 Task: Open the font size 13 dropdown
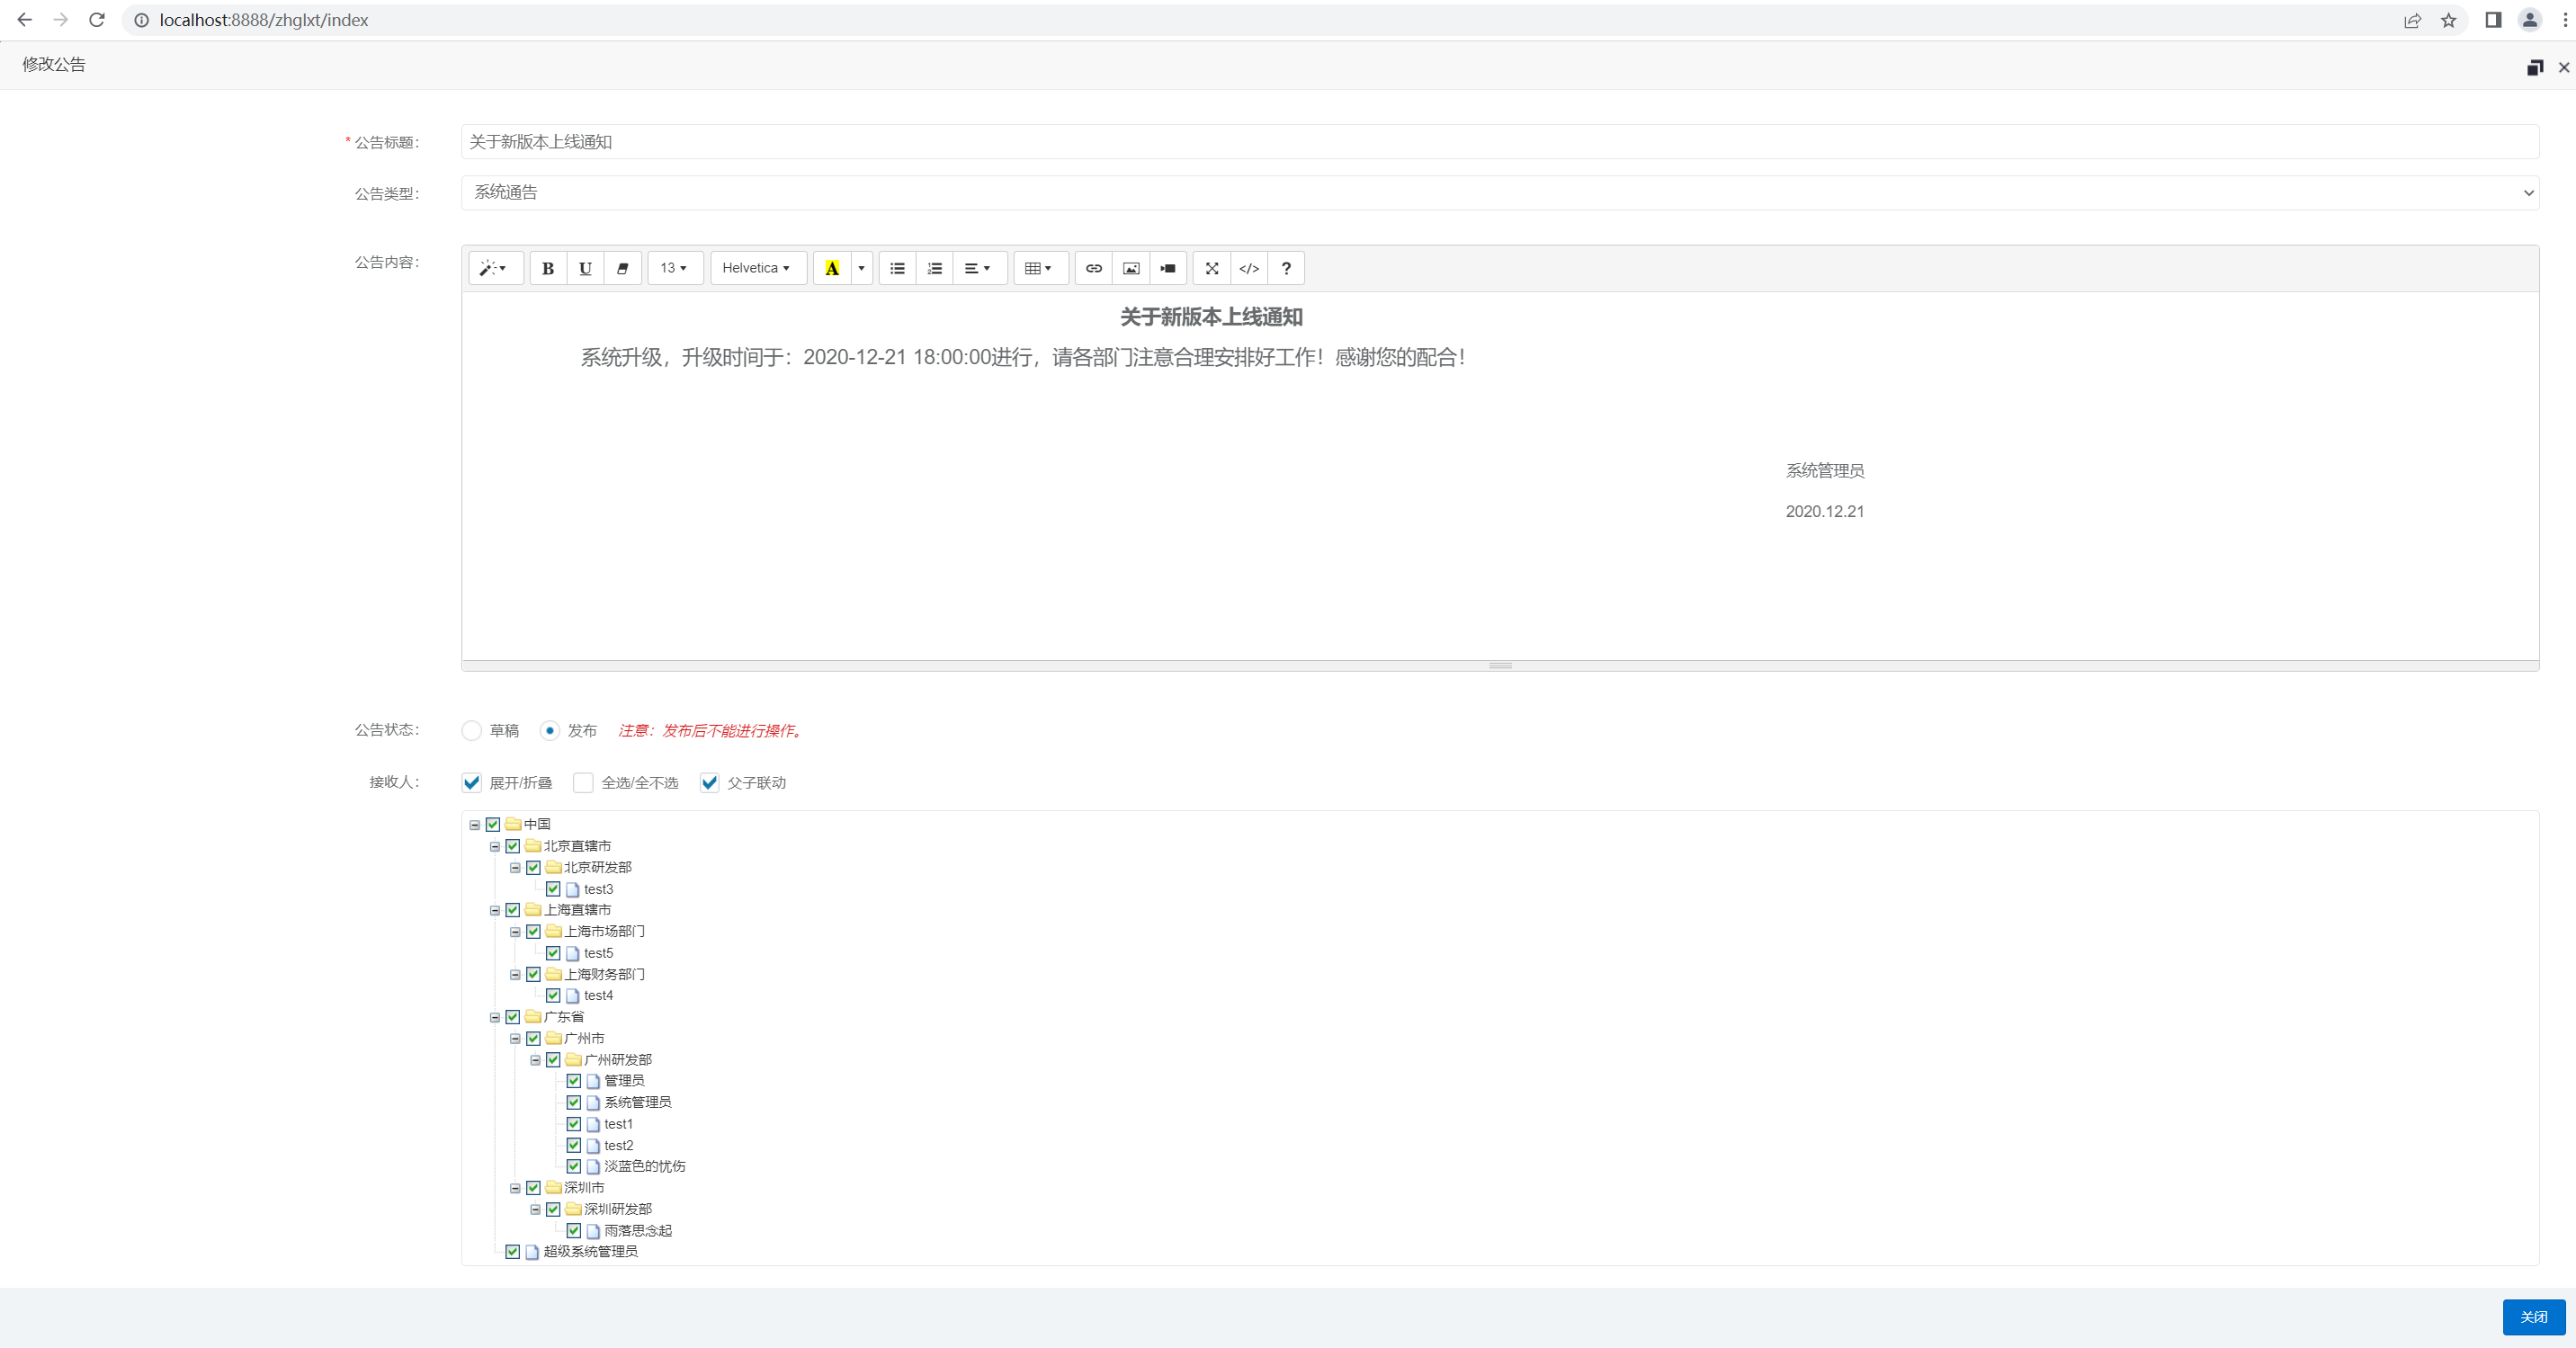(x=674, y=268)
